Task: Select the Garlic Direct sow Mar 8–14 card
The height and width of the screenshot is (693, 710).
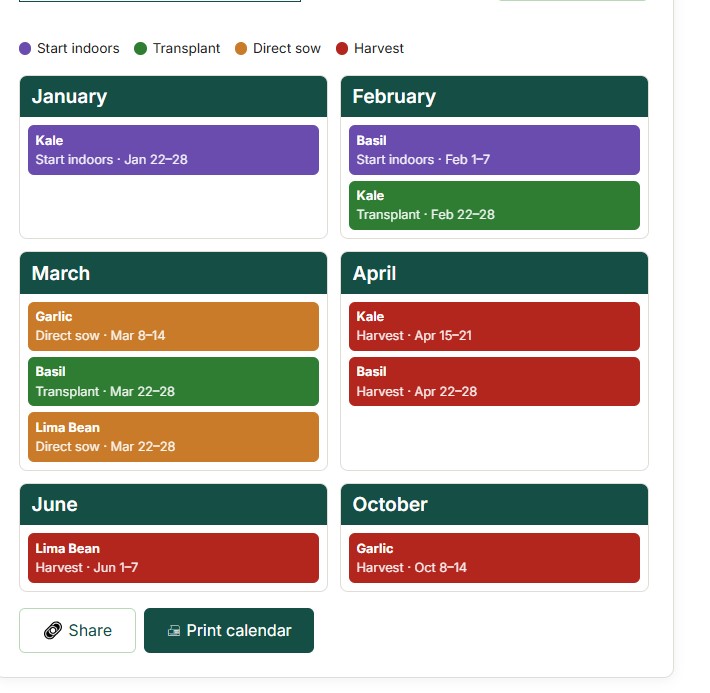Action: click(173, 326)
